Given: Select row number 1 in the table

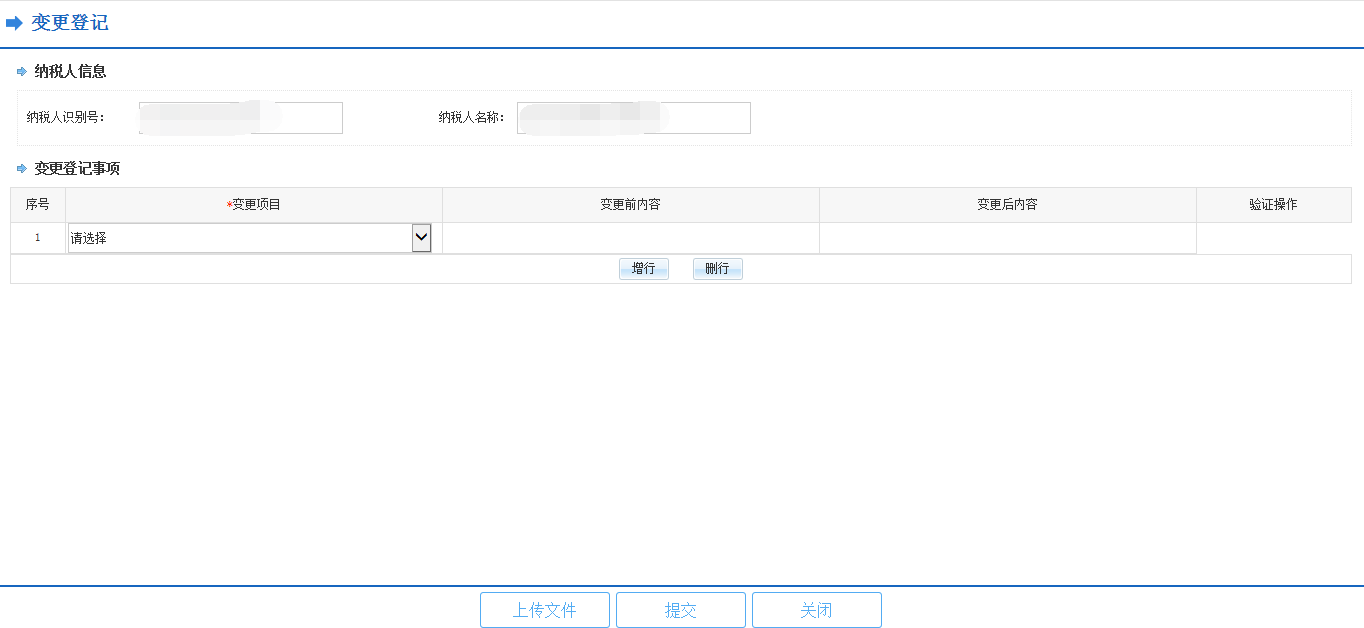Looking at the screenshot, I should [38, 237].
